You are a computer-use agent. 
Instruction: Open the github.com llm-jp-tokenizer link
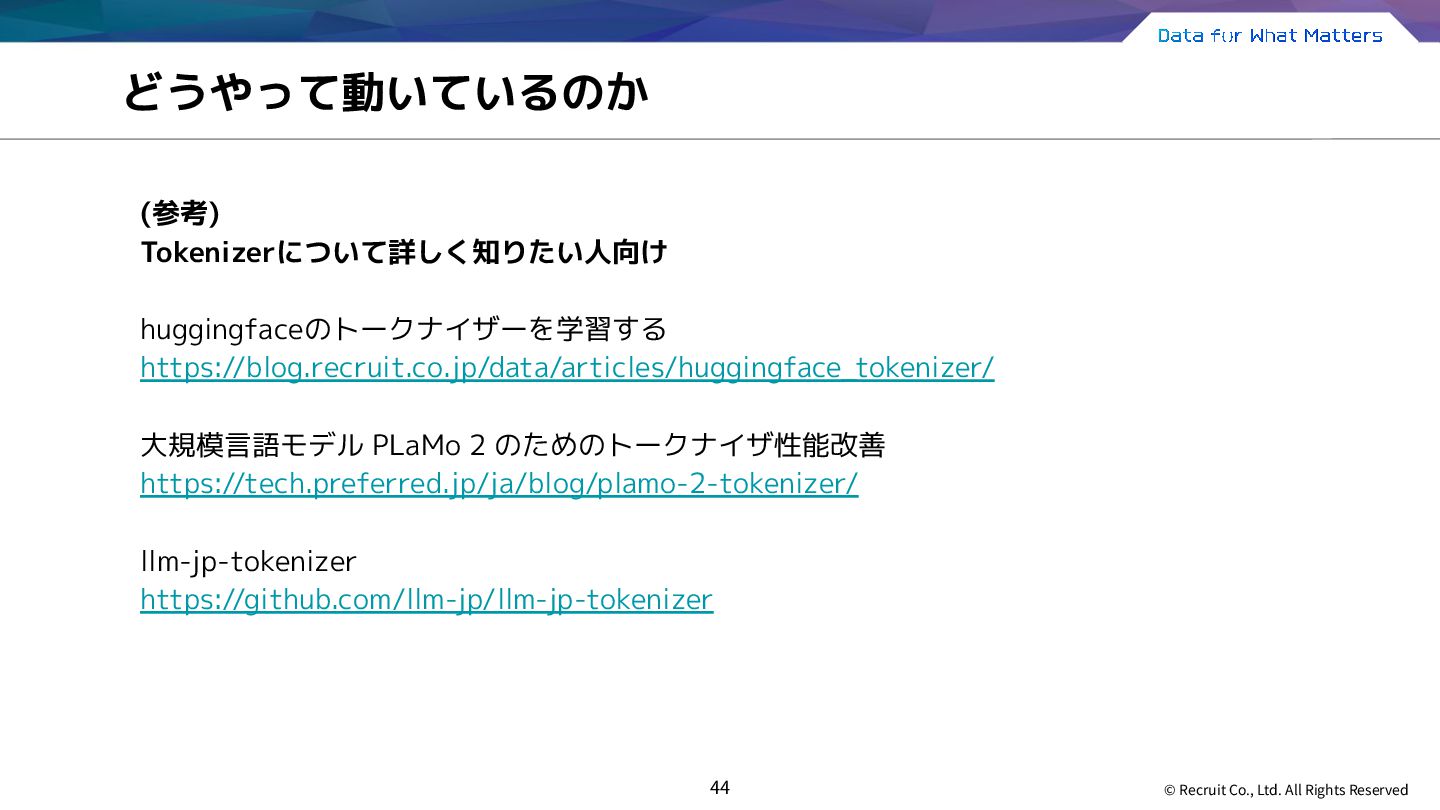[427, 600]
